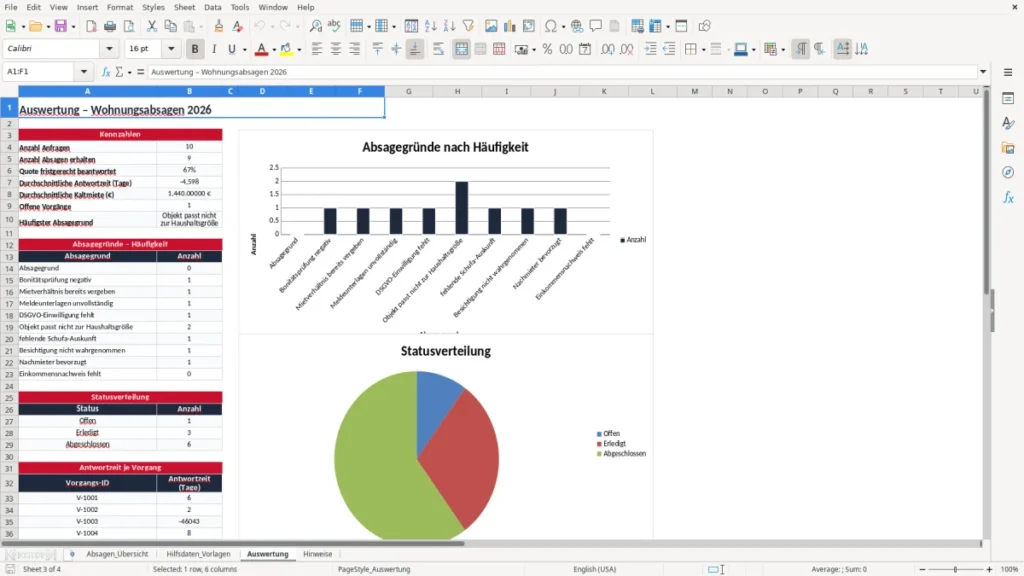Click the Sum button in formula bar
The height and width of the screenshot is (576, 1024).
119,72
